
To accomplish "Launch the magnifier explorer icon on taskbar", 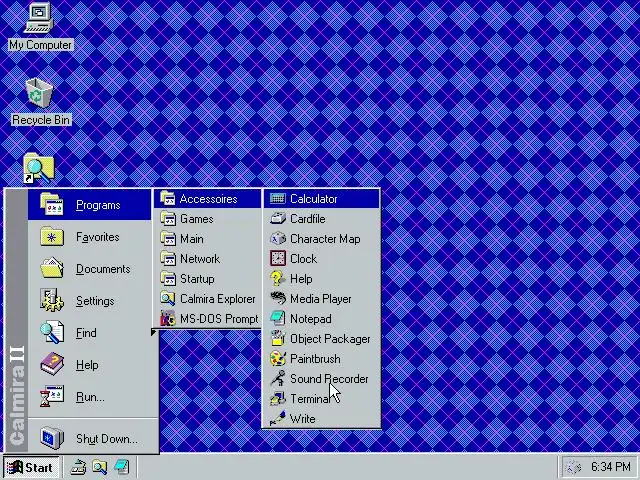I will click(100, 467).
